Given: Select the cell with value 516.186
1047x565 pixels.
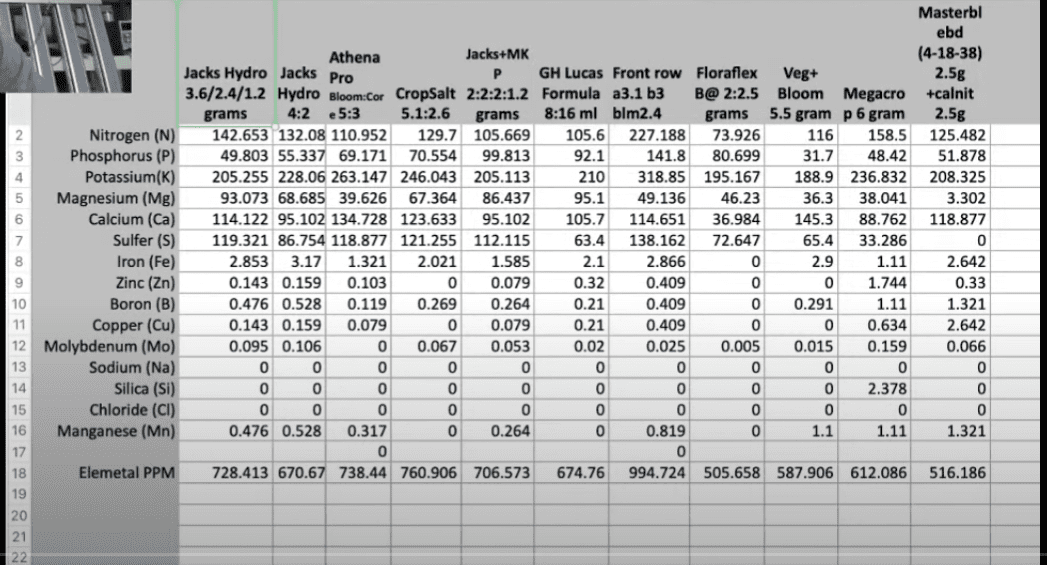Looking at the screenshot, I should coord(950,473).
